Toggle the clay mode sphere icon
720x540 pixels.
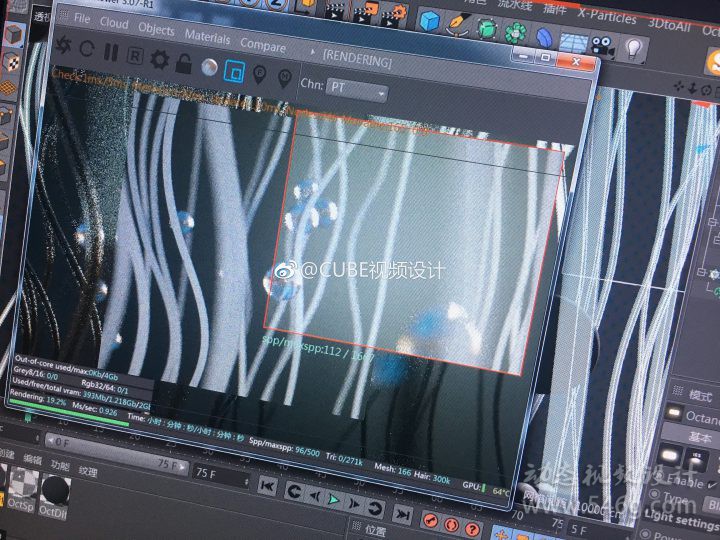[209, 68]
